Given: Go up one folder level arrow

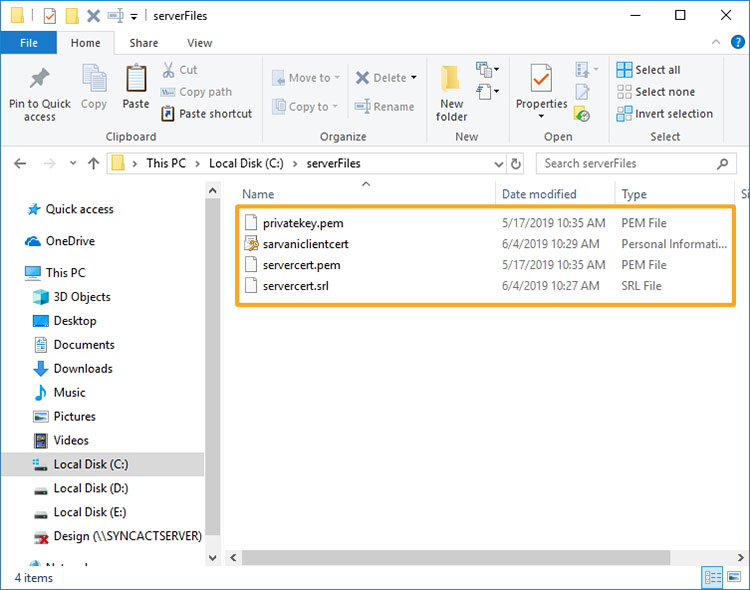Looking at the screenshot, I should (x=93, y=163).
